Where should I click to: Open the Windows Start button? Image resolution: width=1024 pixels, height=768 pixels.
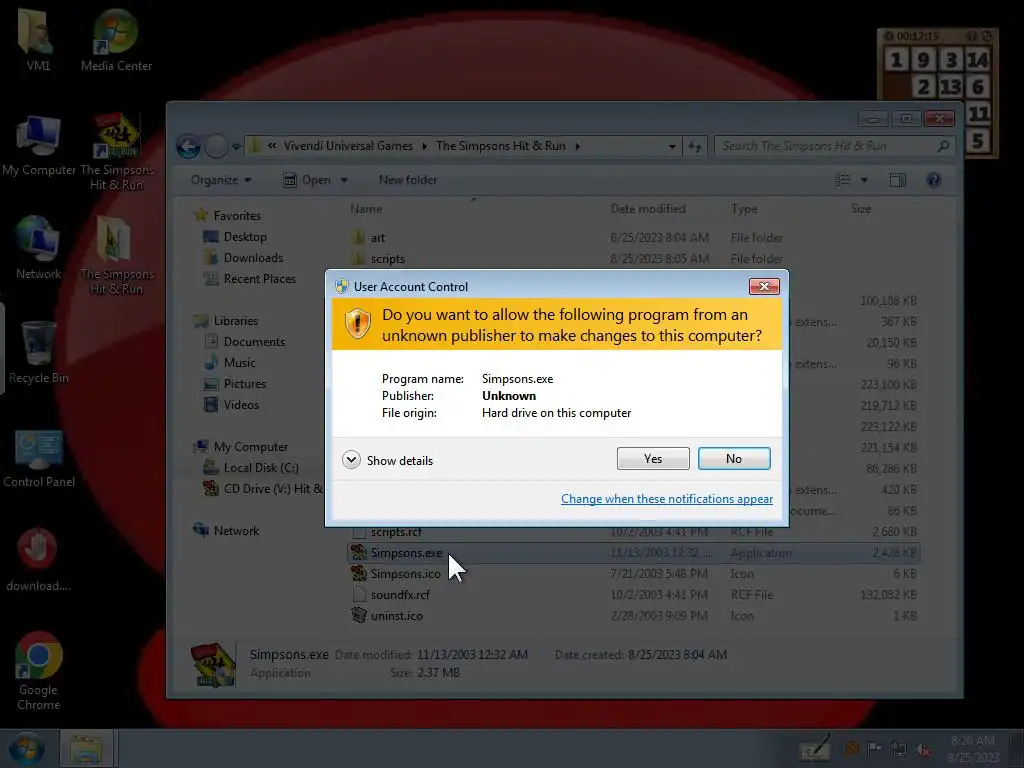pyautogui.click(x=26, y=748)
